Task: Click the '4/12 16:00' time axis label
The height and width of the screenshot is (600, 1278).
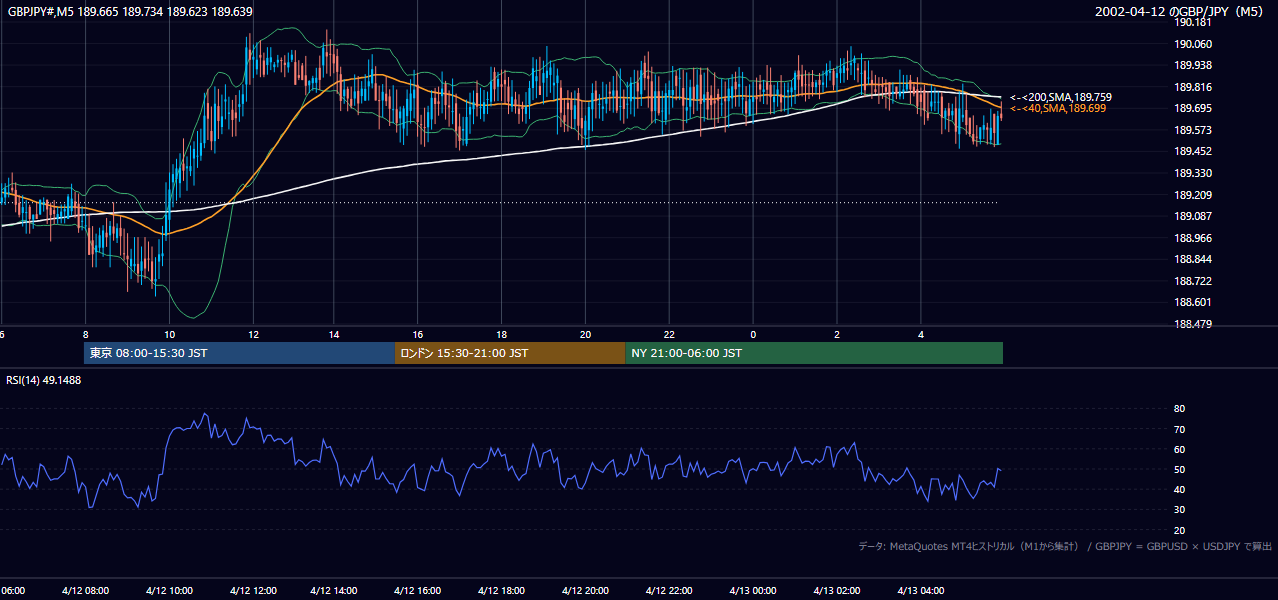Action: (417, 591)
